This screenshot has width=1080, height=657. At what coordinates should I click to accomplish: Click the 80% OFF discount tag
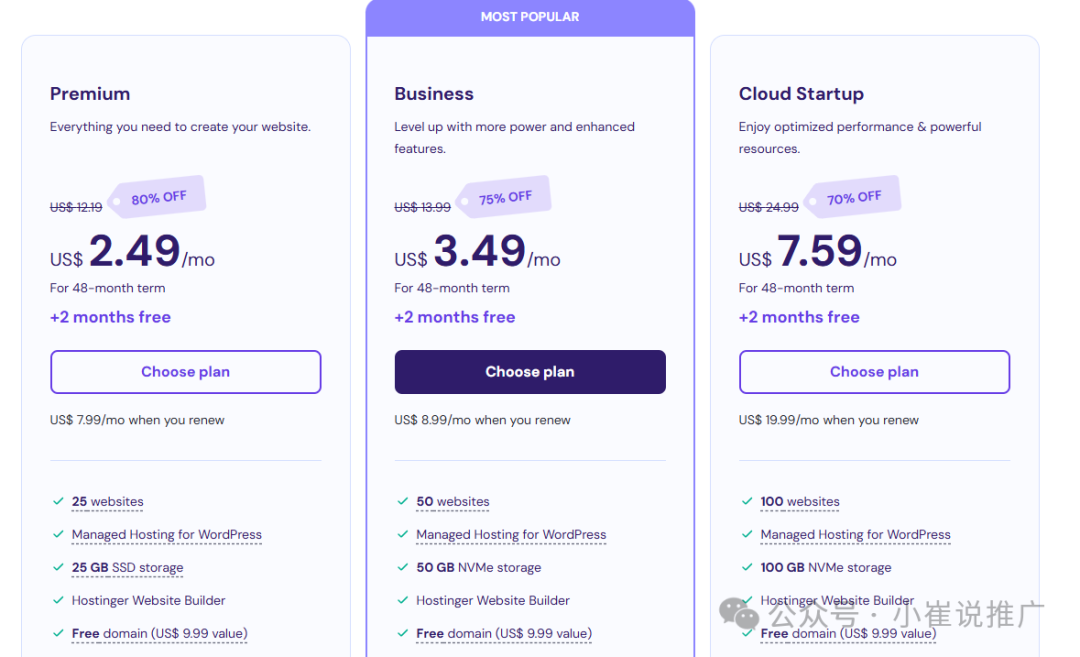158,198
